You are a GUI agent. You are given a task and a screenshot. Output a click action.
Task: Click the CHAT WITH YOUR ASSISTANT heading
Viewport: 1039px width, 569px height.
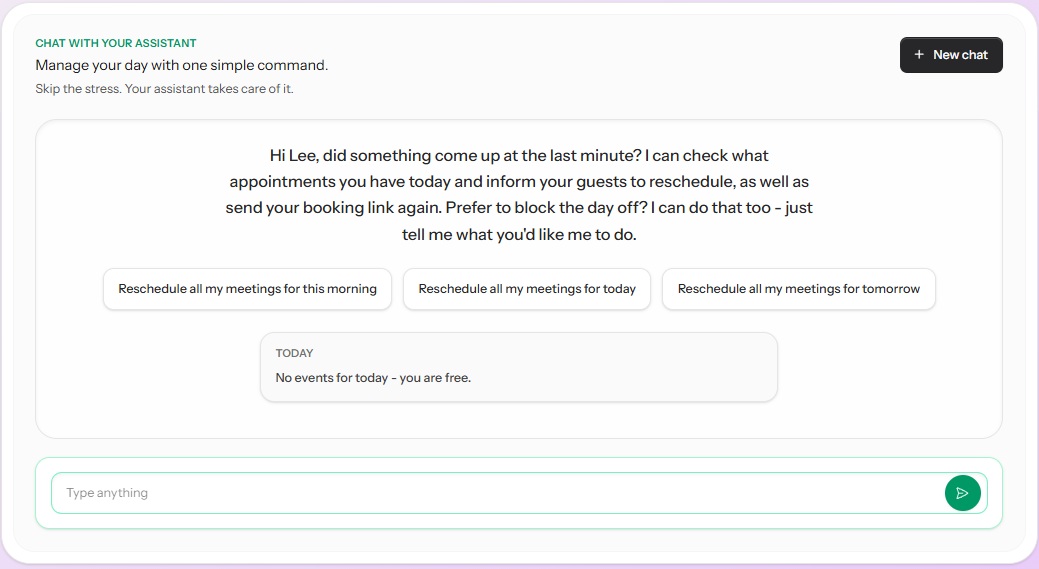[116, 43]
